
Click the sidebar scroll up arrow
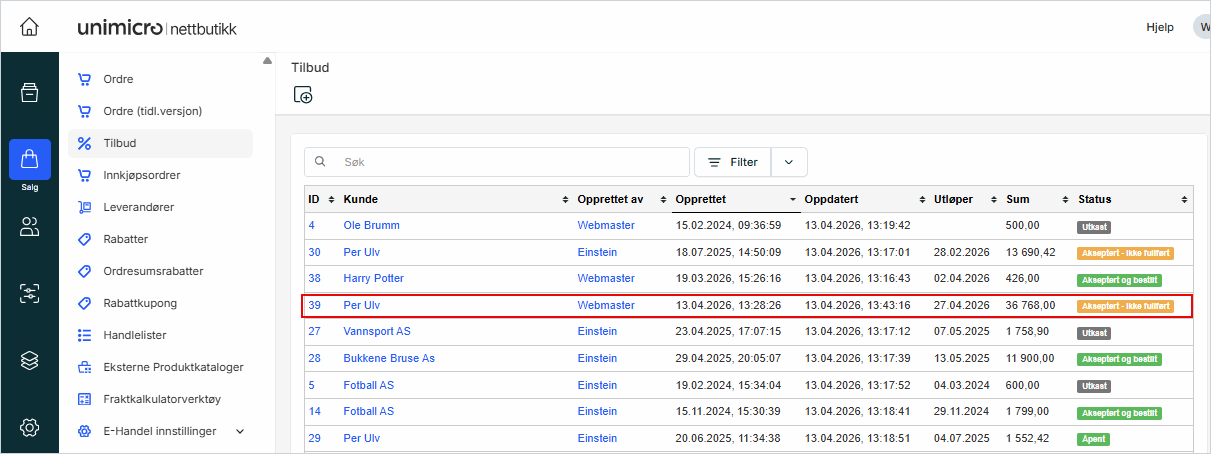click(267, 61)
